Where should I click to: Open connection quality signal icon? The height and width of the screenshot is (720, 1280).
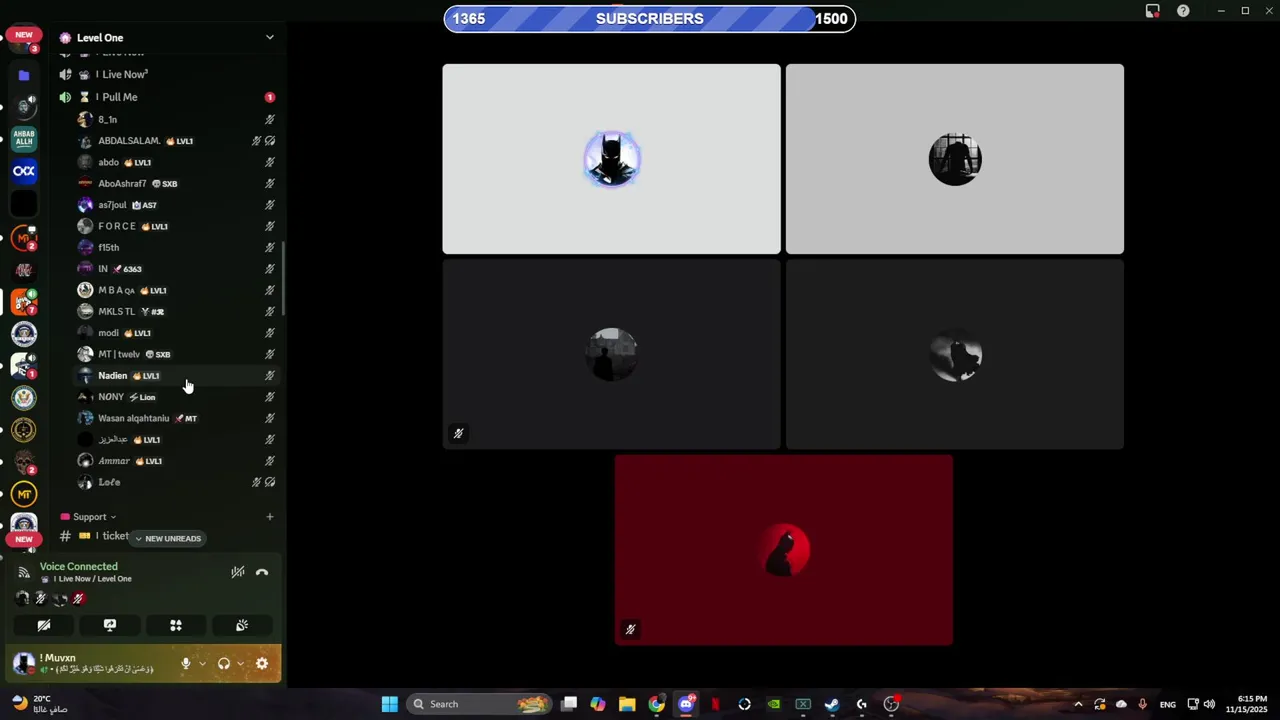(24, 572)
